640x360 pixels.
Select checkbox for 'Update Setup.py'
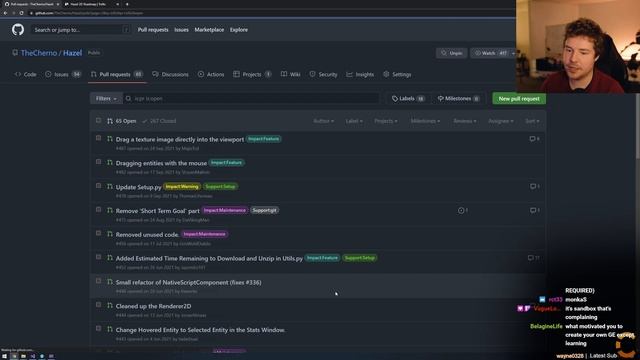98,186
